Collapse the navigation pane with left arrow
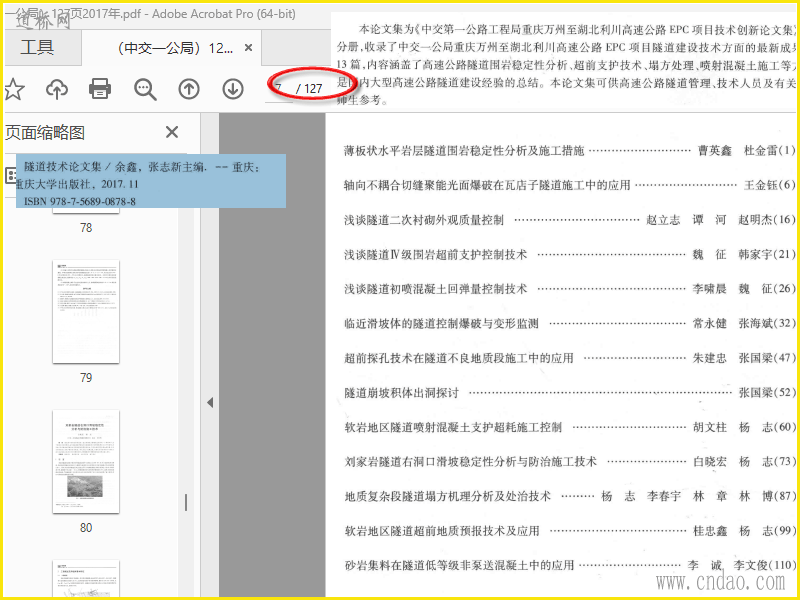800x600 pixels. [x=210, y=403]
